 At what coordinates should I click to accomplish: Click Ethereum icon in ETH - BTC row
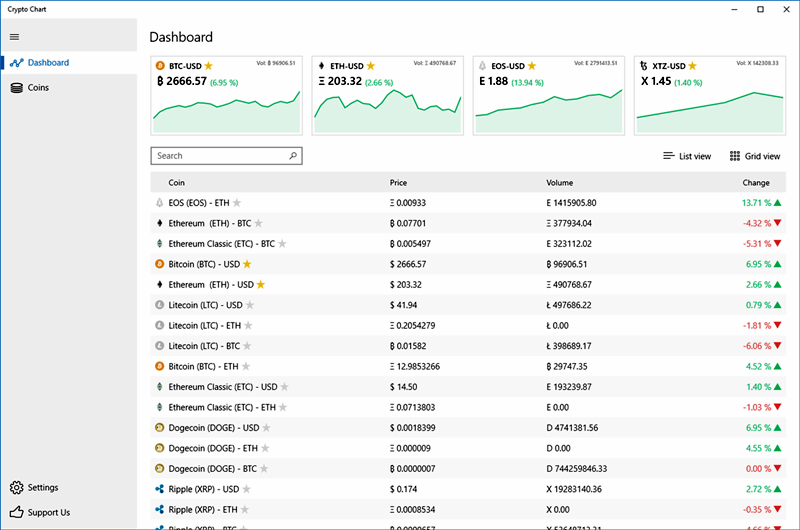click(159, 223)
